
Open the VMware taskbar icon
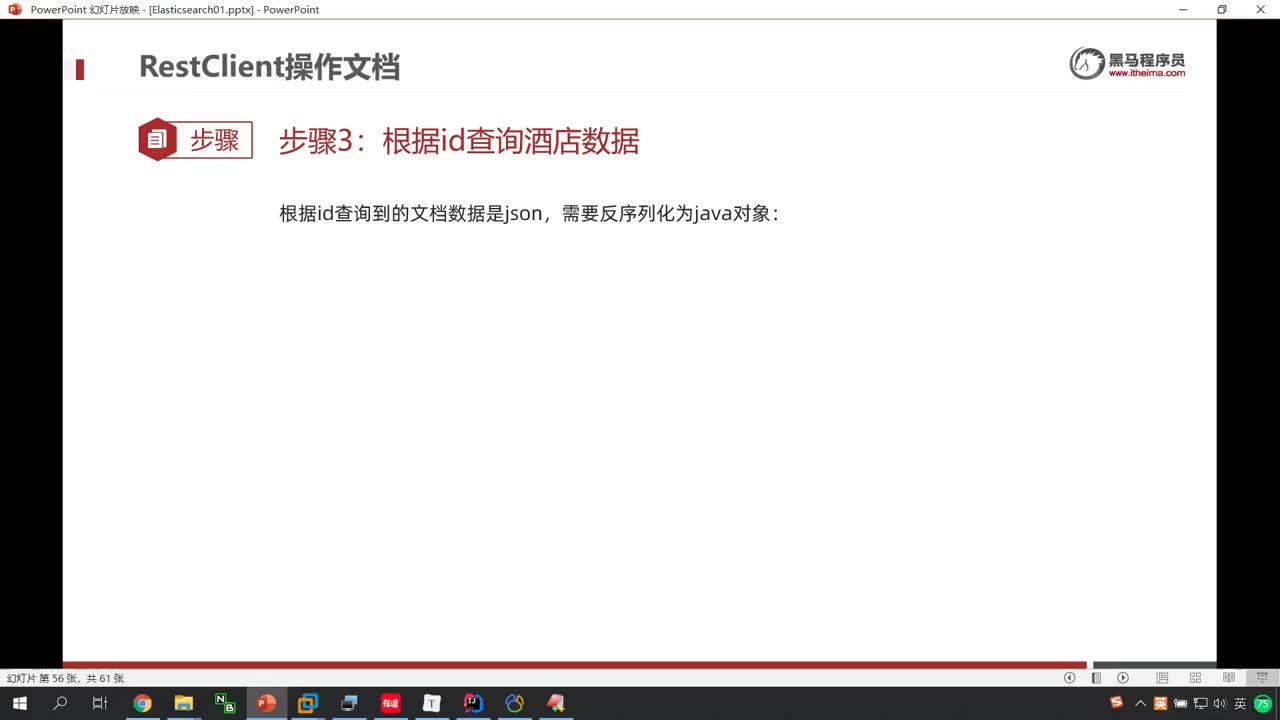(x=308, y=703)
